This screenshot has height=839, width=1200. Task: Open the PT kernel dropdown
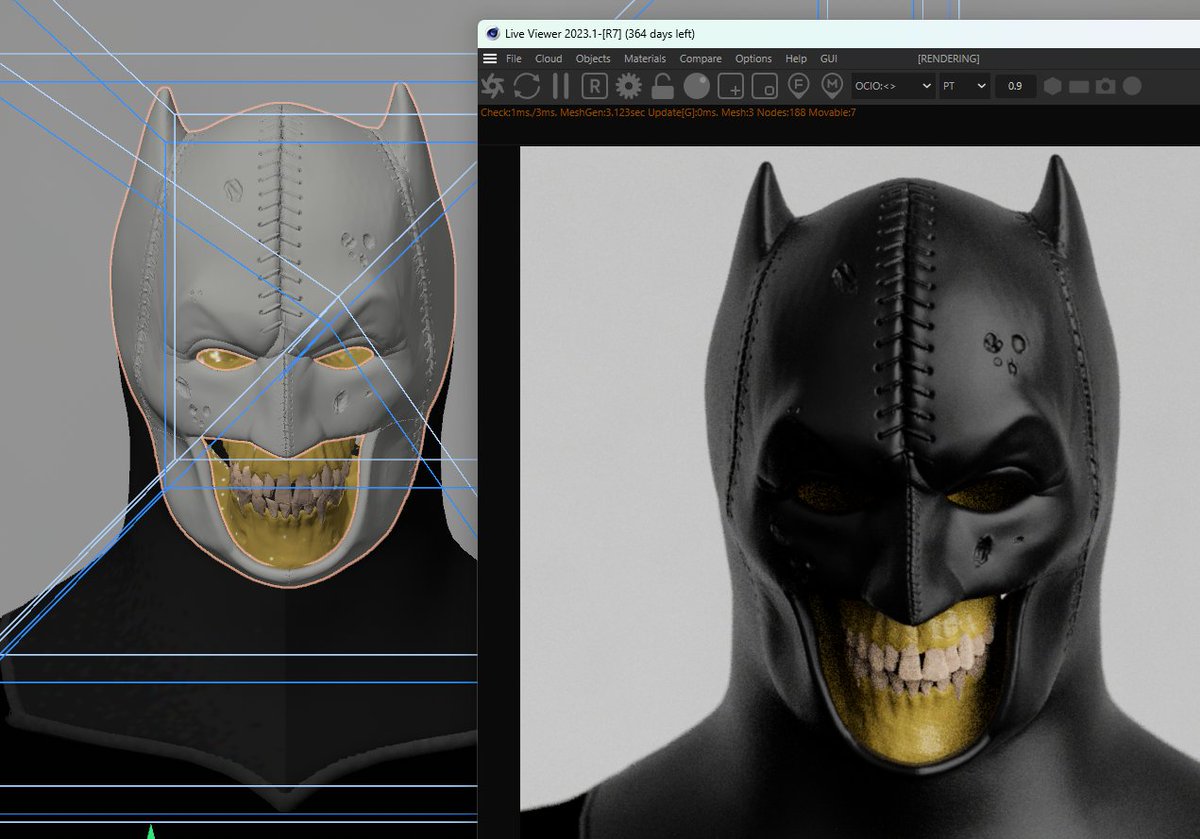click(x=965, y=86)
